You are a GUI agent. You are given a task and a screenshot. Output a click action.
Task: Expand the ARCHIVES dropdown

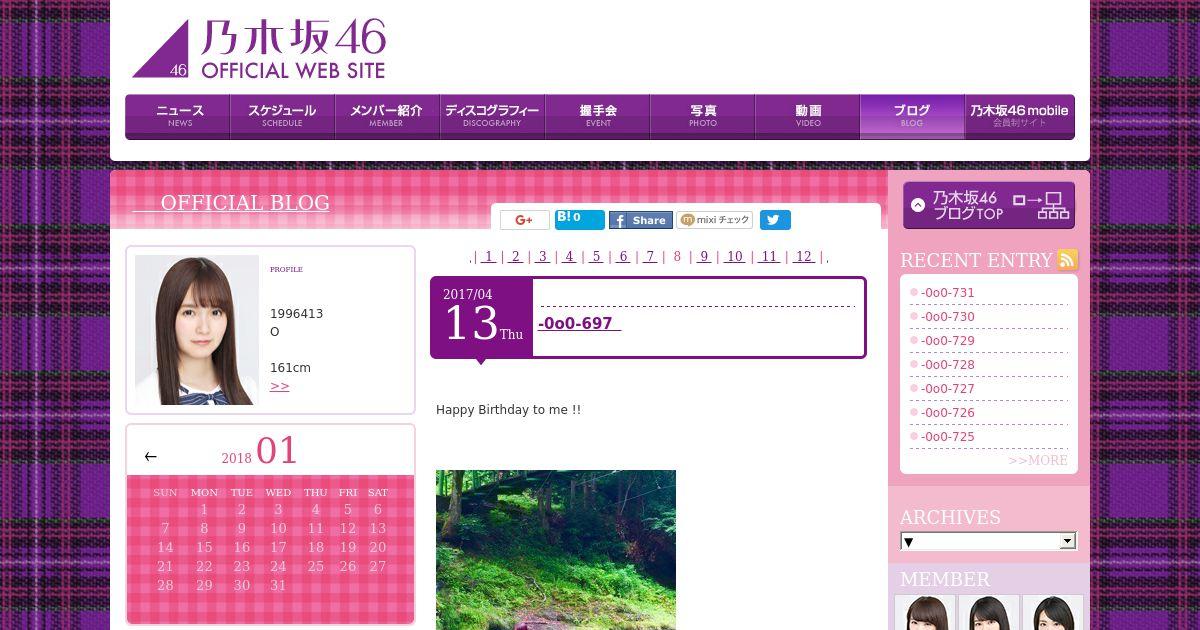pos(988,541)
